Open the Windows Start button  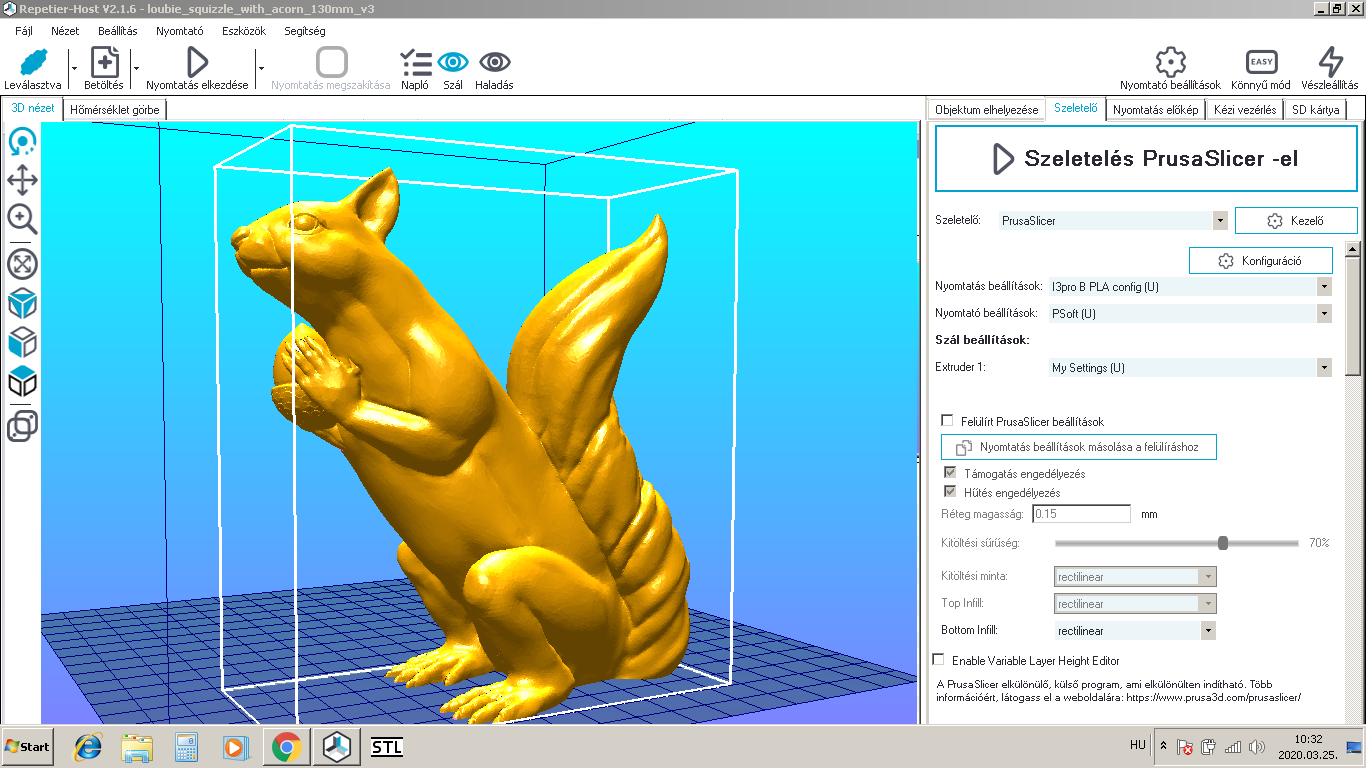click(x=27, y=747)
